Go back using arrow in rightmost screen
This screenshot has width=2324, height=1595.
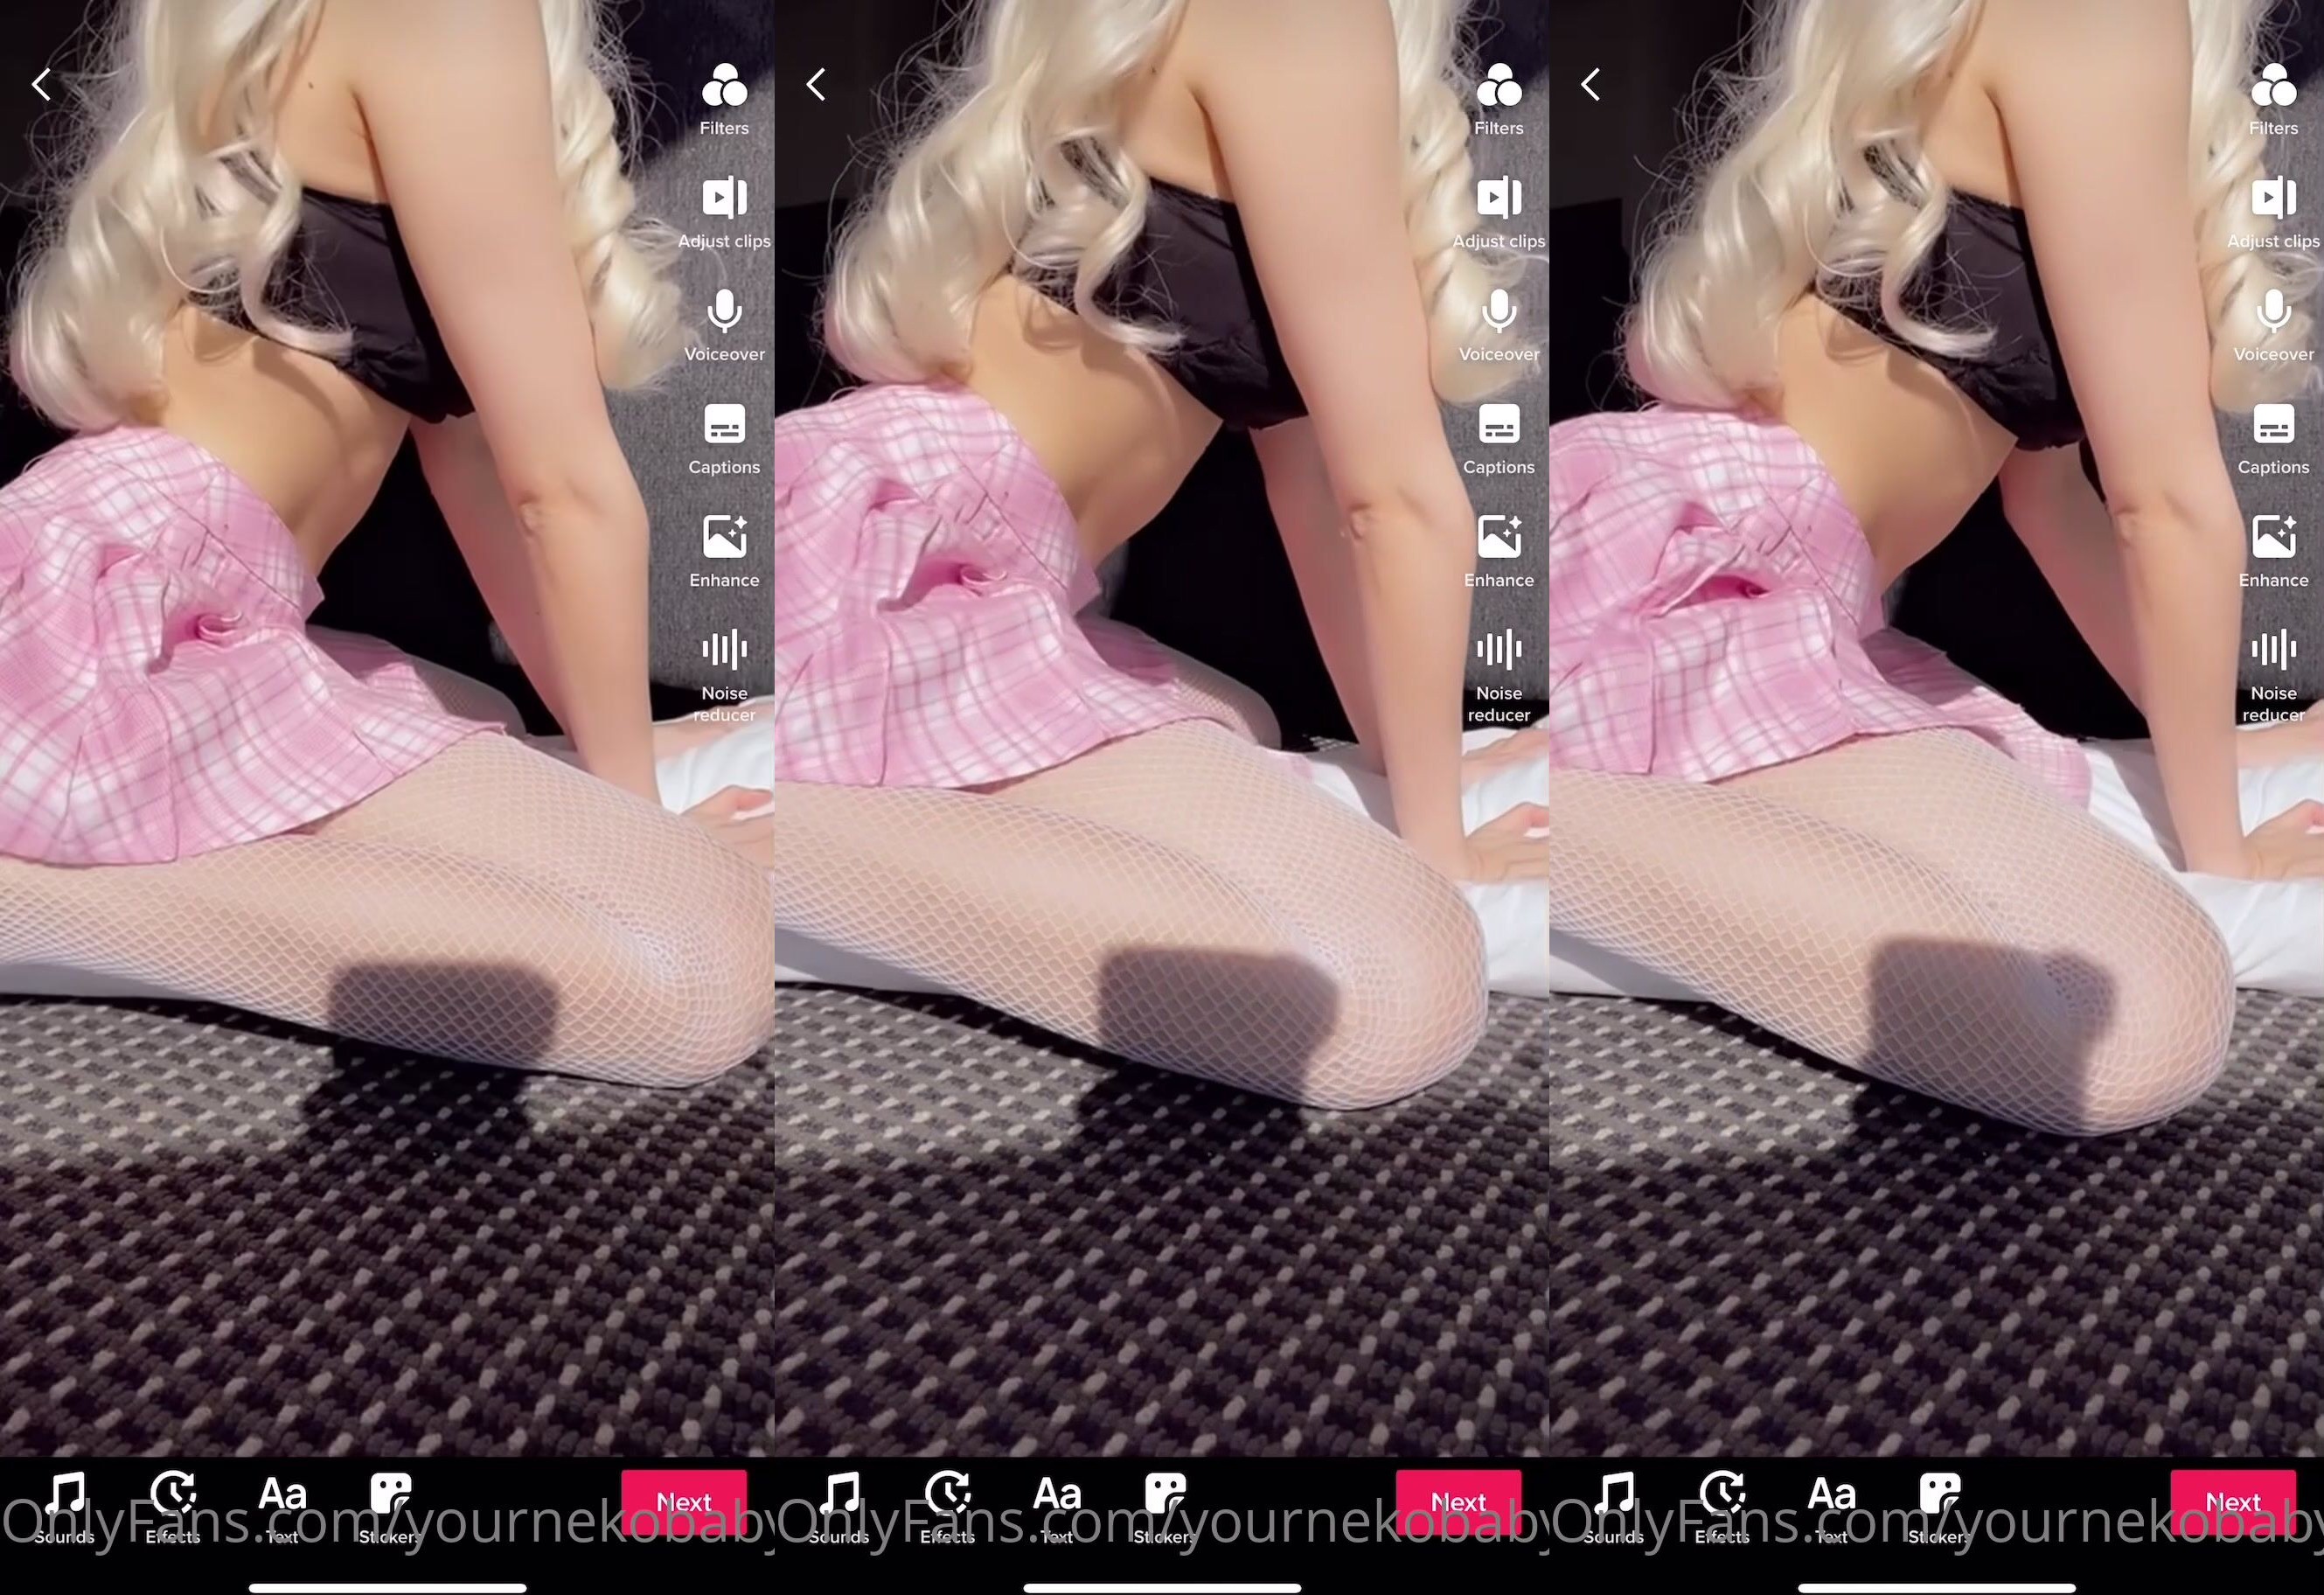click(x=1591, y=84)
